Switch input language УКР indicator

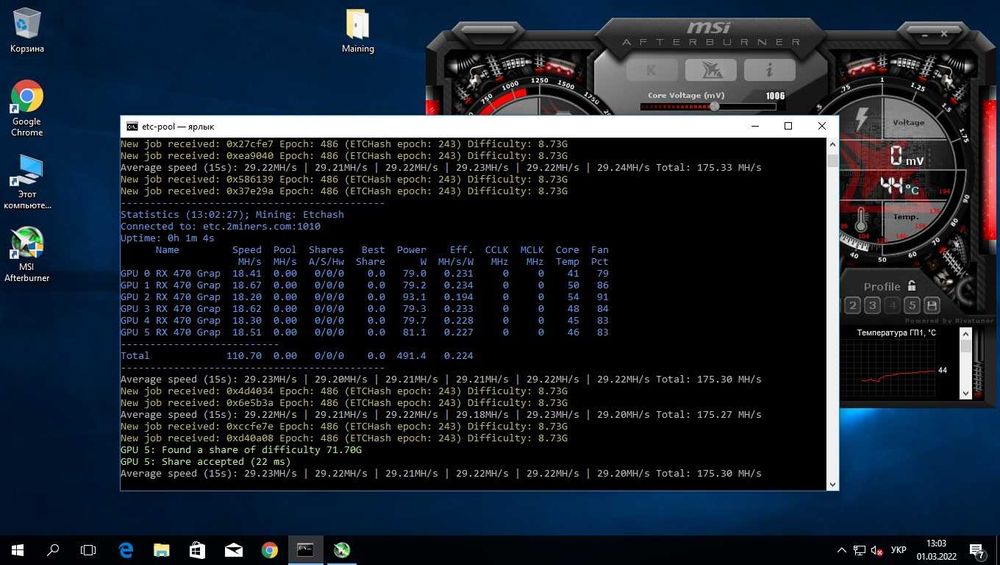pyautogui.click(x=898, y=550)
